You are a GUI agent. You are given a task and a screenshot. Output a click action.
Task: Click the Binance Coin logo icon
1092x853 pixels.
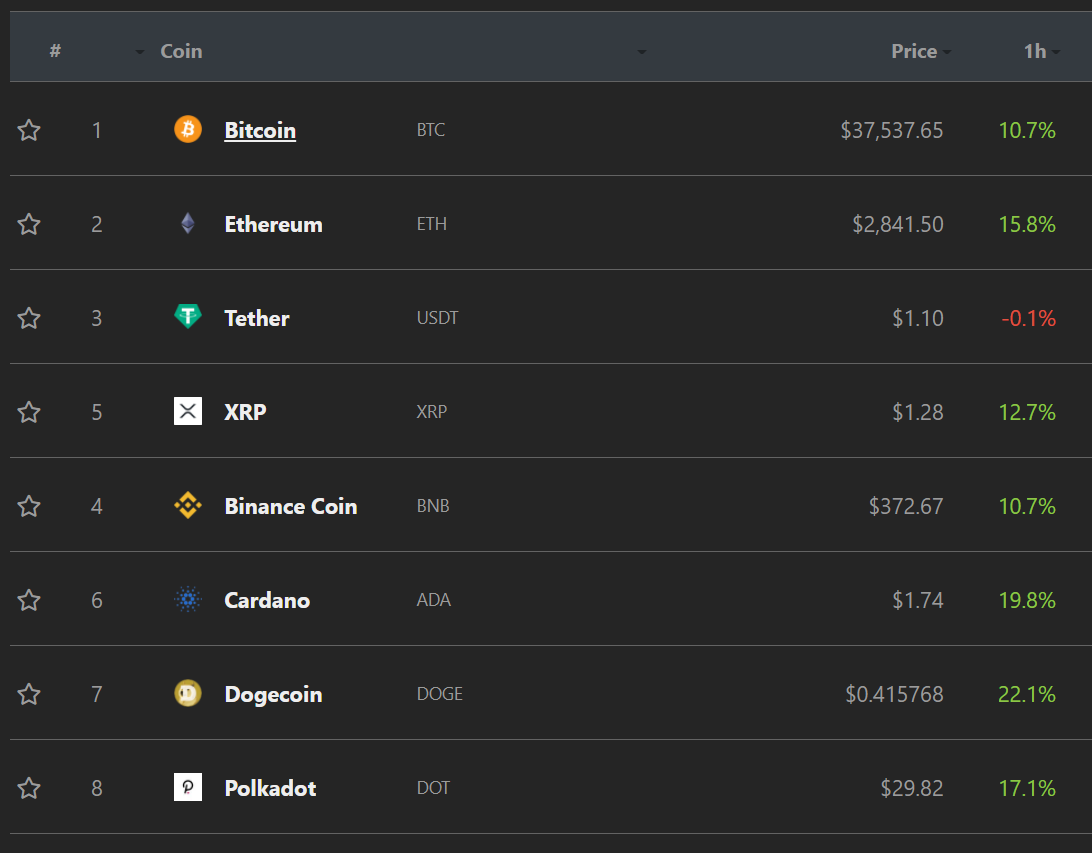(x=188, y=506)
